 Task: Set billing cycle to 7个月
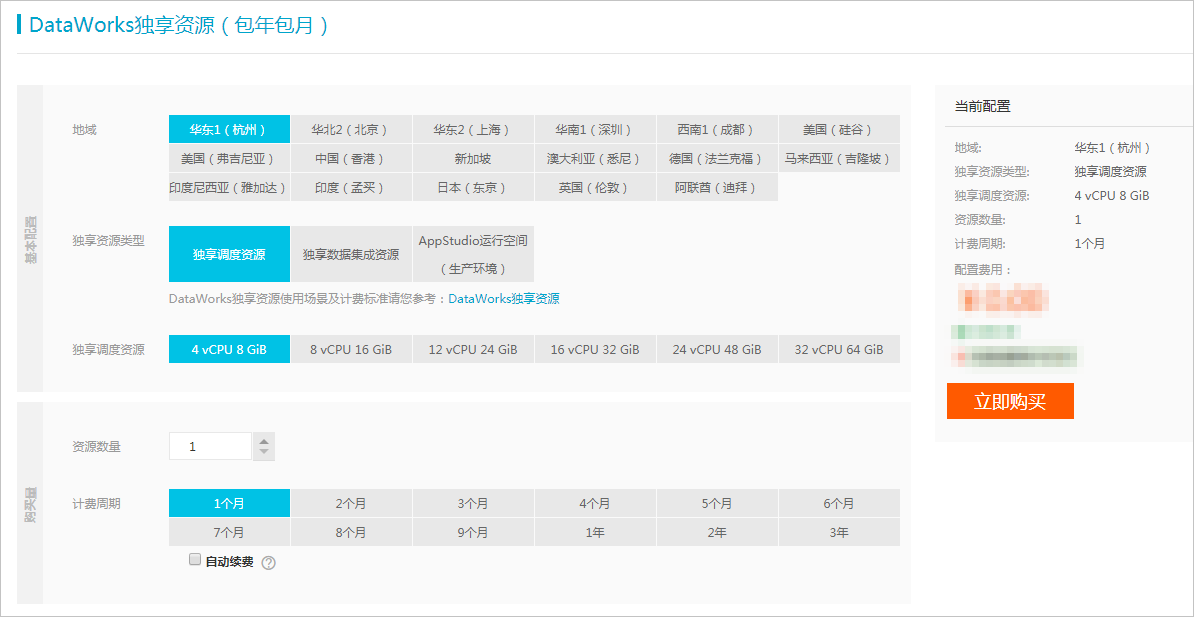(229, 532)
